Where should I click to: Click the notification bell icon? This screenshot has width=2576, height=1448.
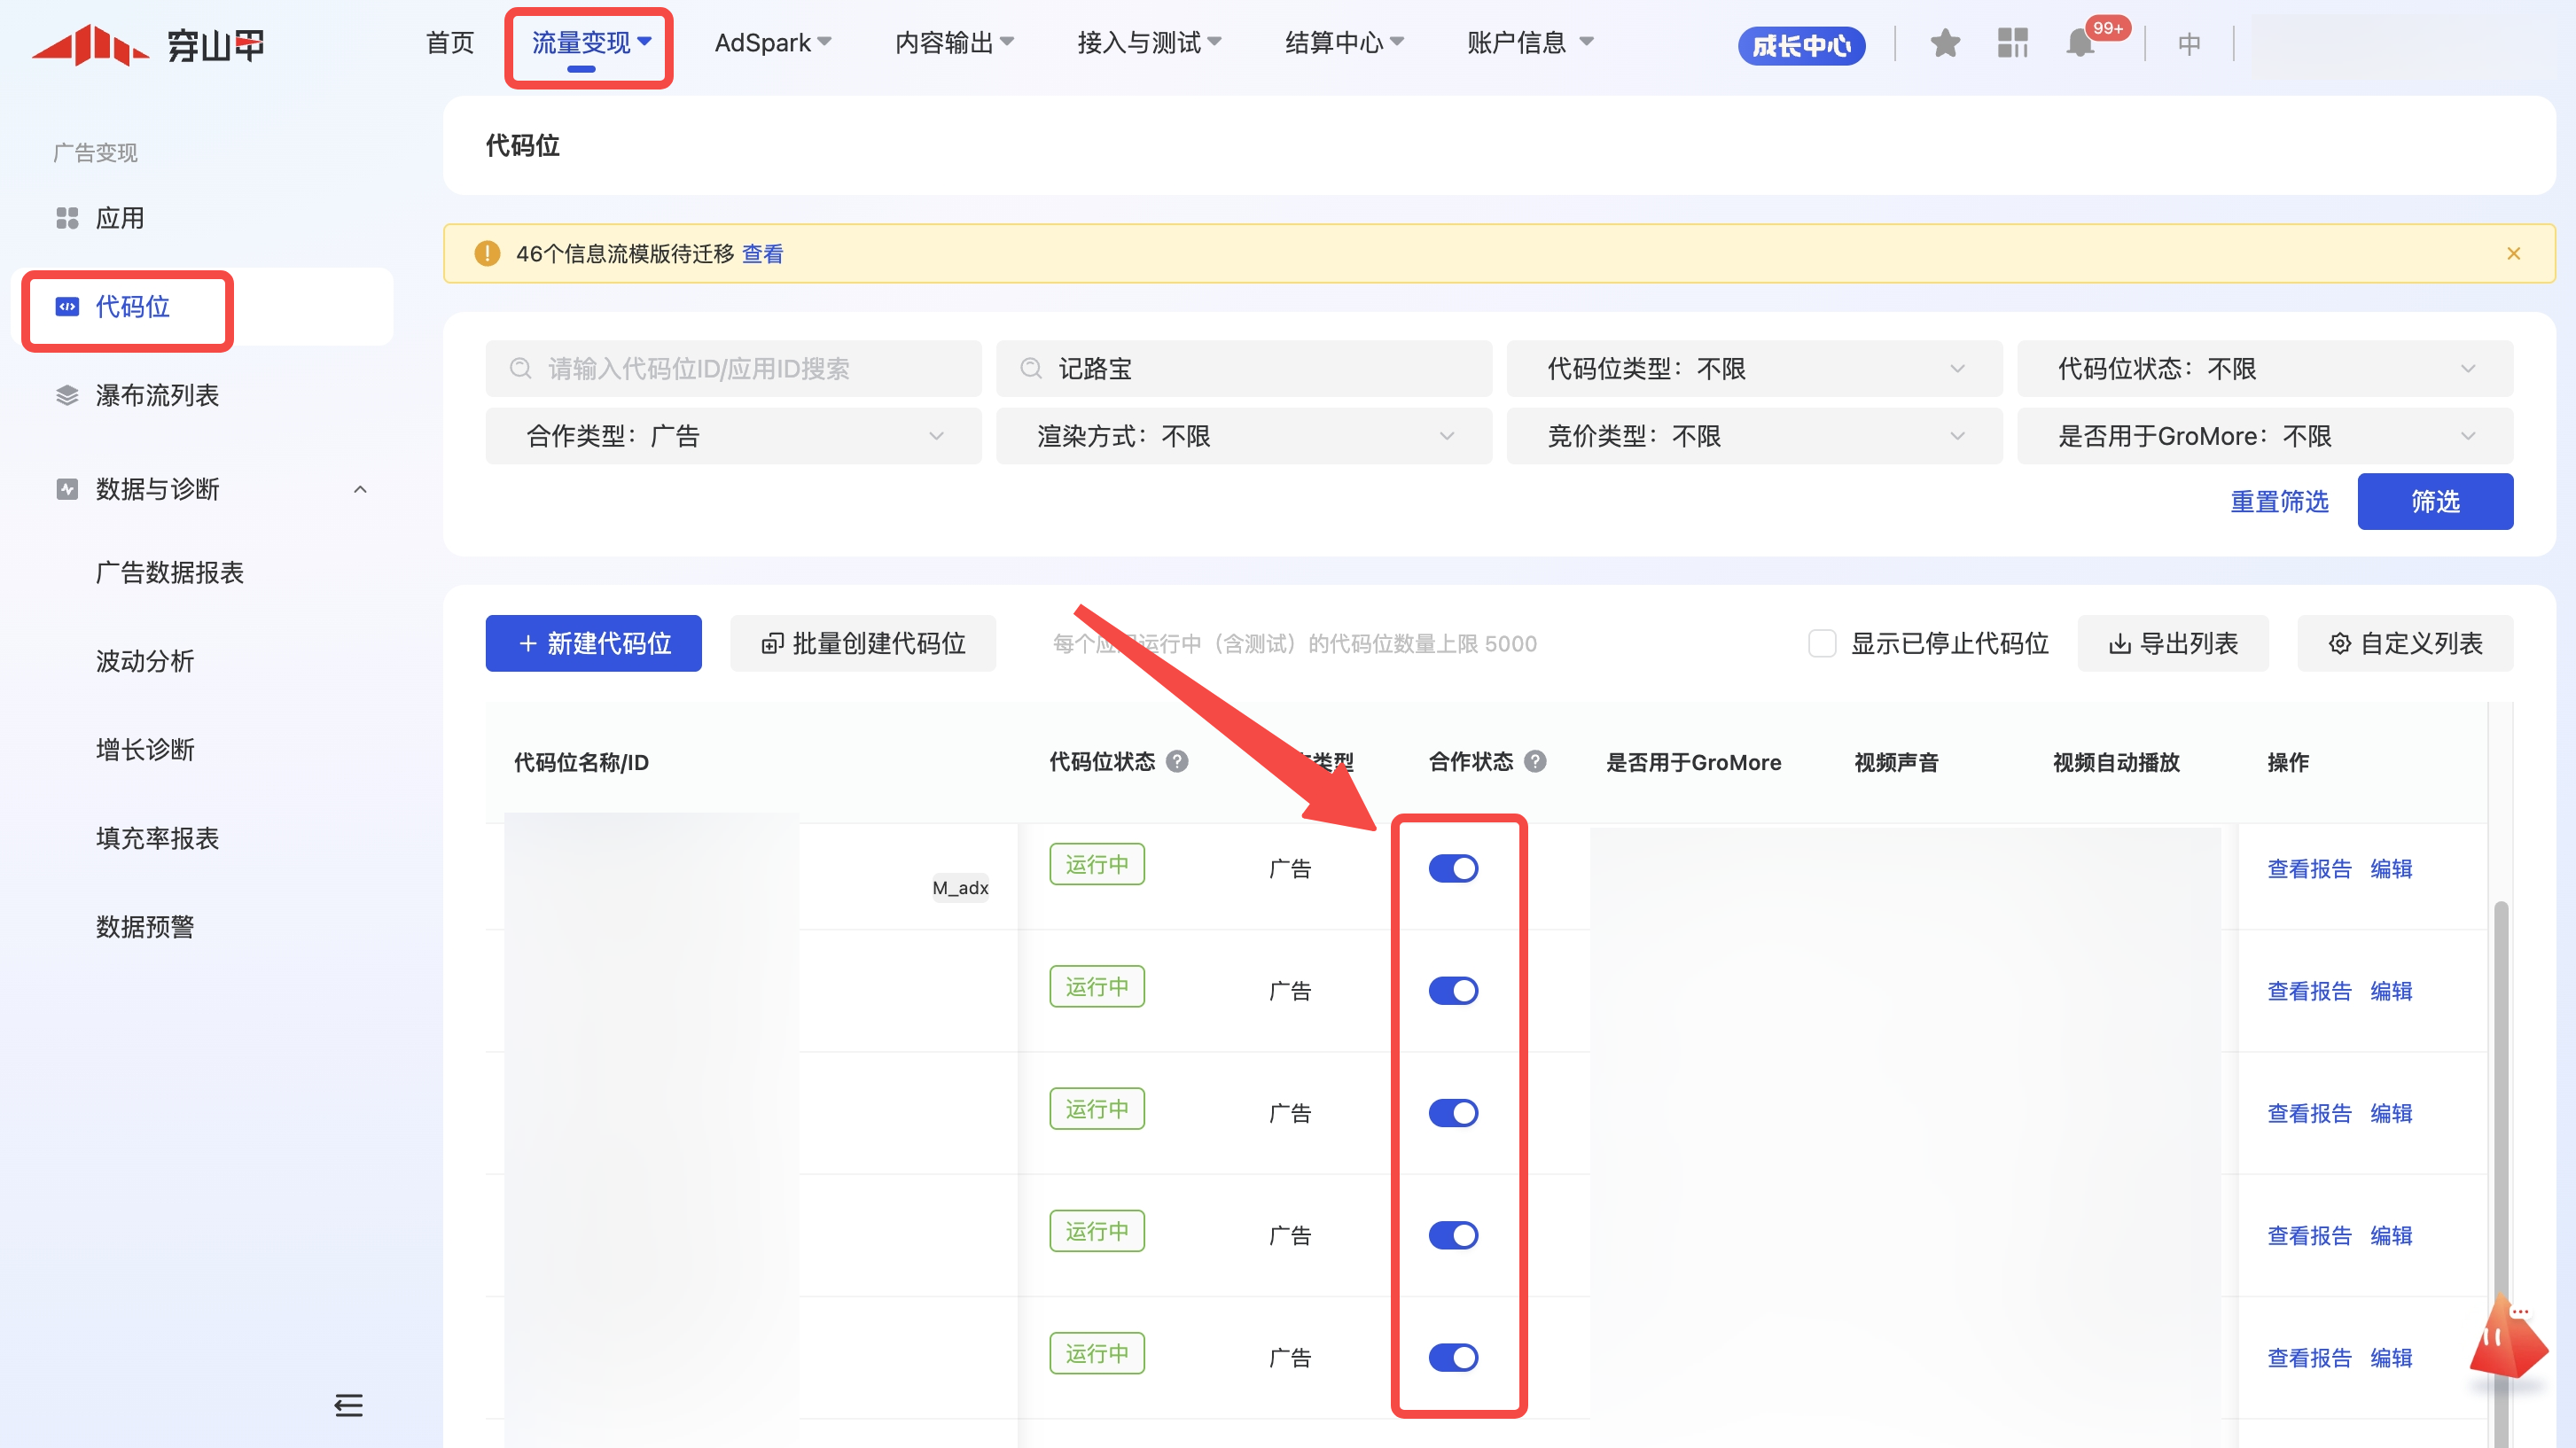(2080, 43)
